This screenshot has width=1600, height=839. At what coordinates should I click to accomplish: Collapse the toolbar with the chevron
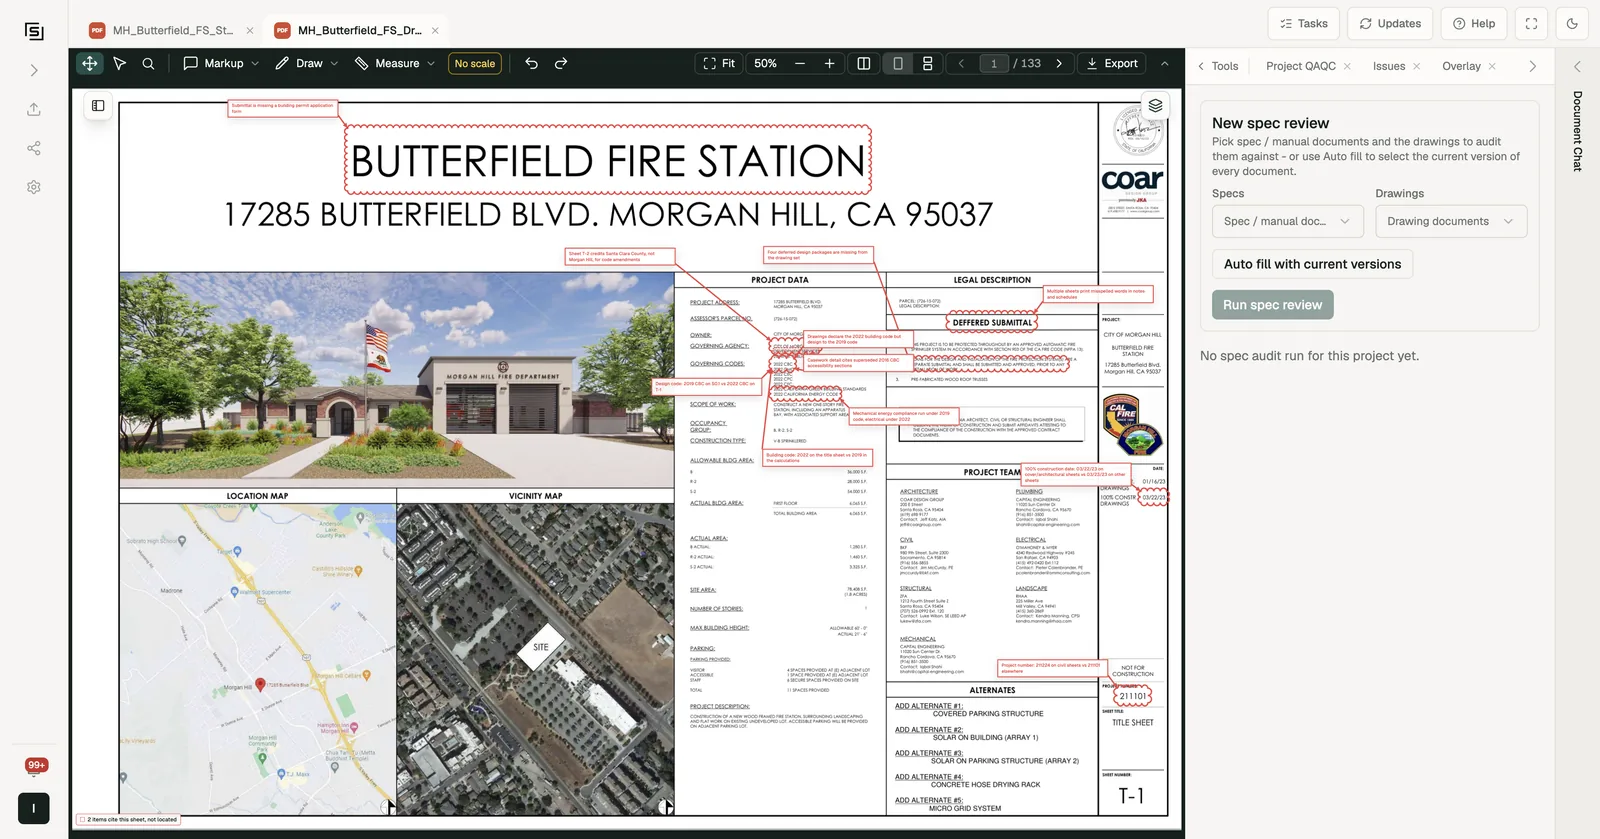click(x=1164, y=63)
